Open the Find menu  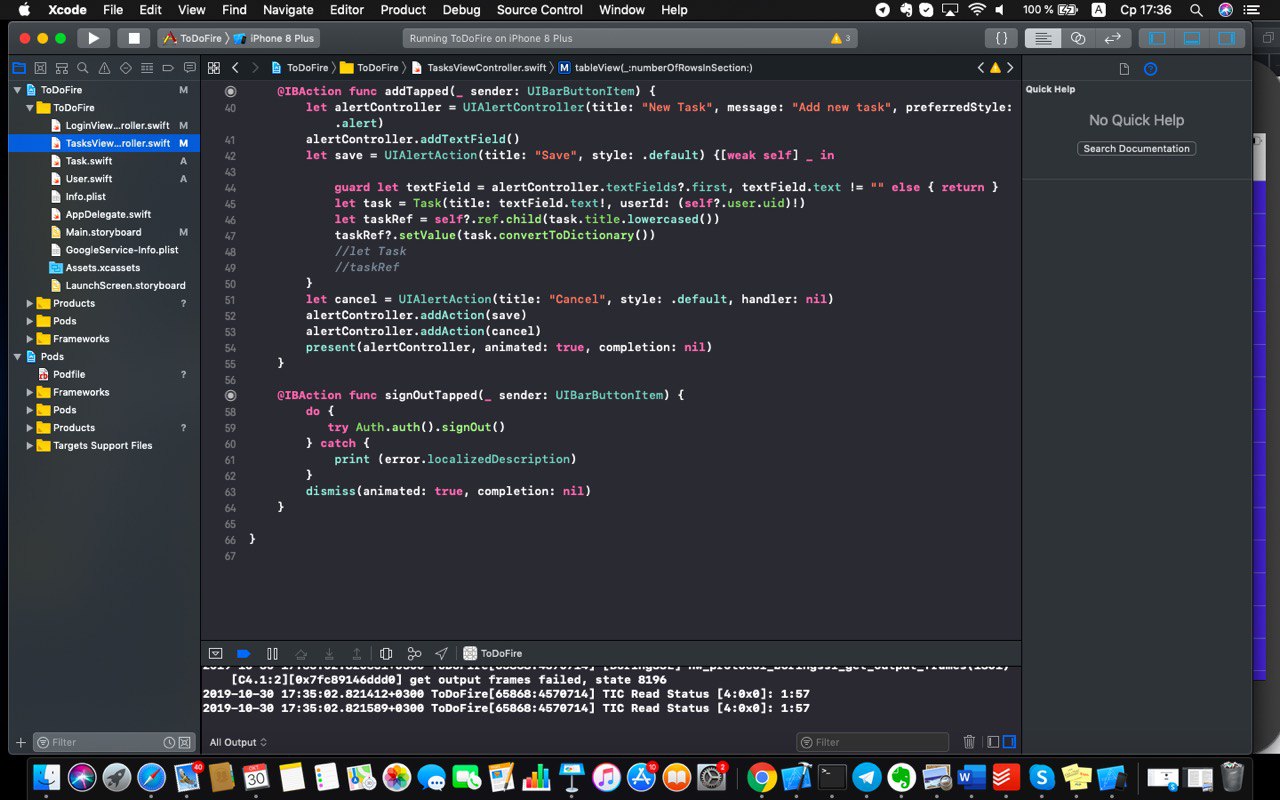coord(234,10)
